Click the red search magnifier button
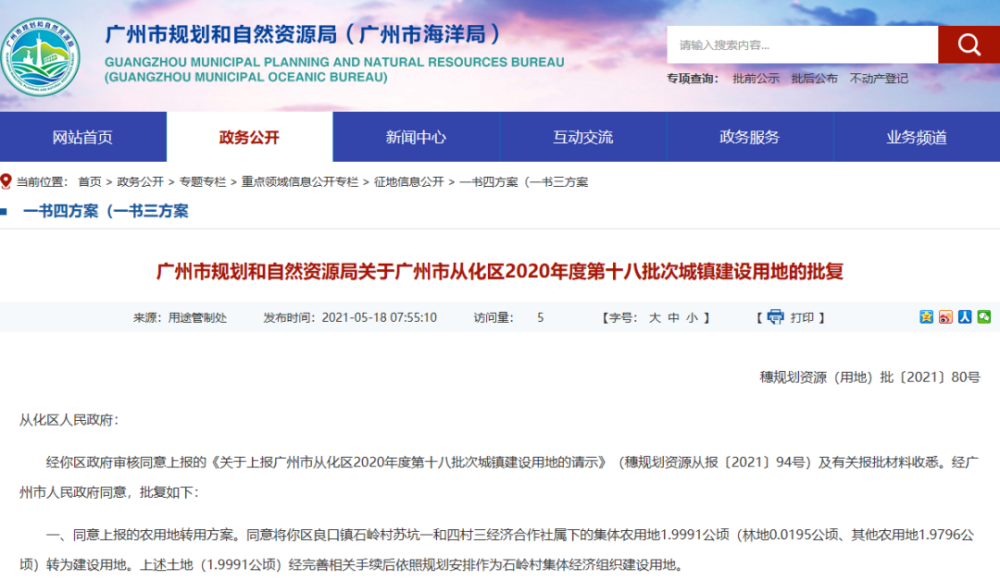Image resolution: width=1000 pixels, height=581 pixels. point(969,45)
